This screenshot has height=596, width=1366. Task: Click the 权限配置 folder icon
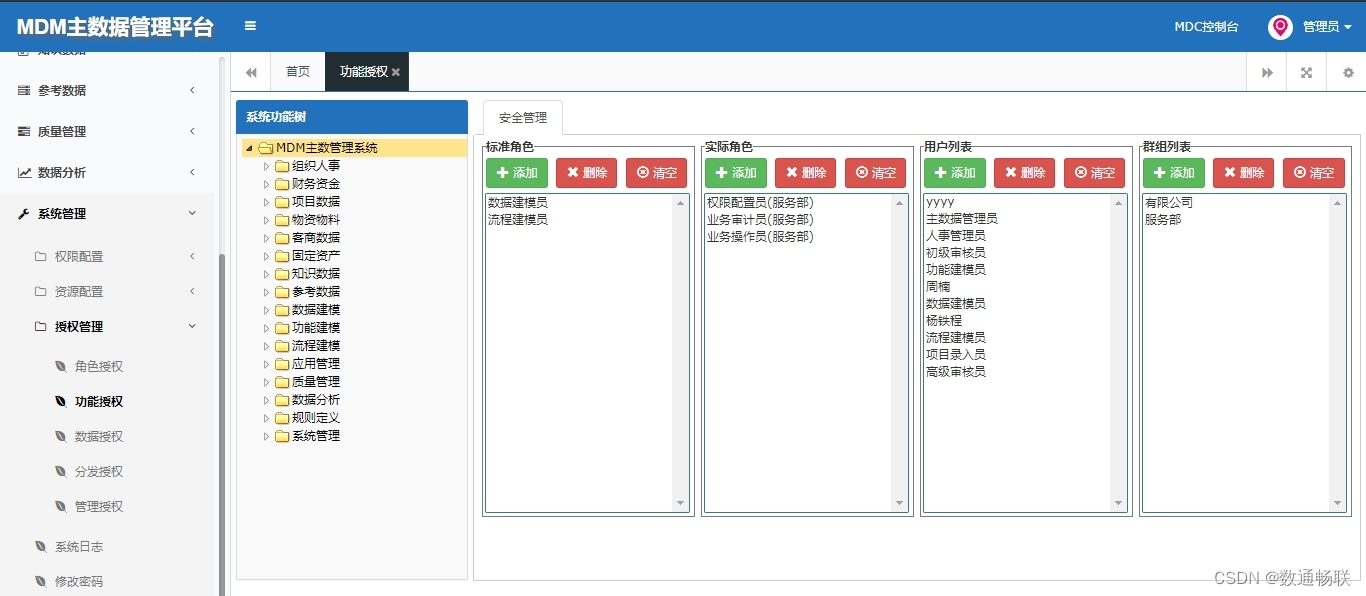(x=41, y=256)
